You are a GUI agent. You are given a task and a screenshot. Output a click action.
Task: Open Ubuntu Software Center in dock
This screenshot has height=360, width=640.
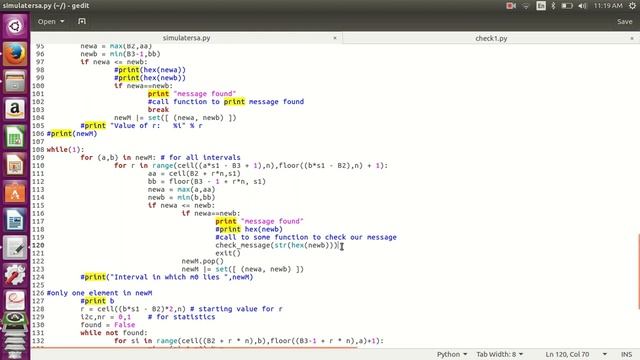15,192
